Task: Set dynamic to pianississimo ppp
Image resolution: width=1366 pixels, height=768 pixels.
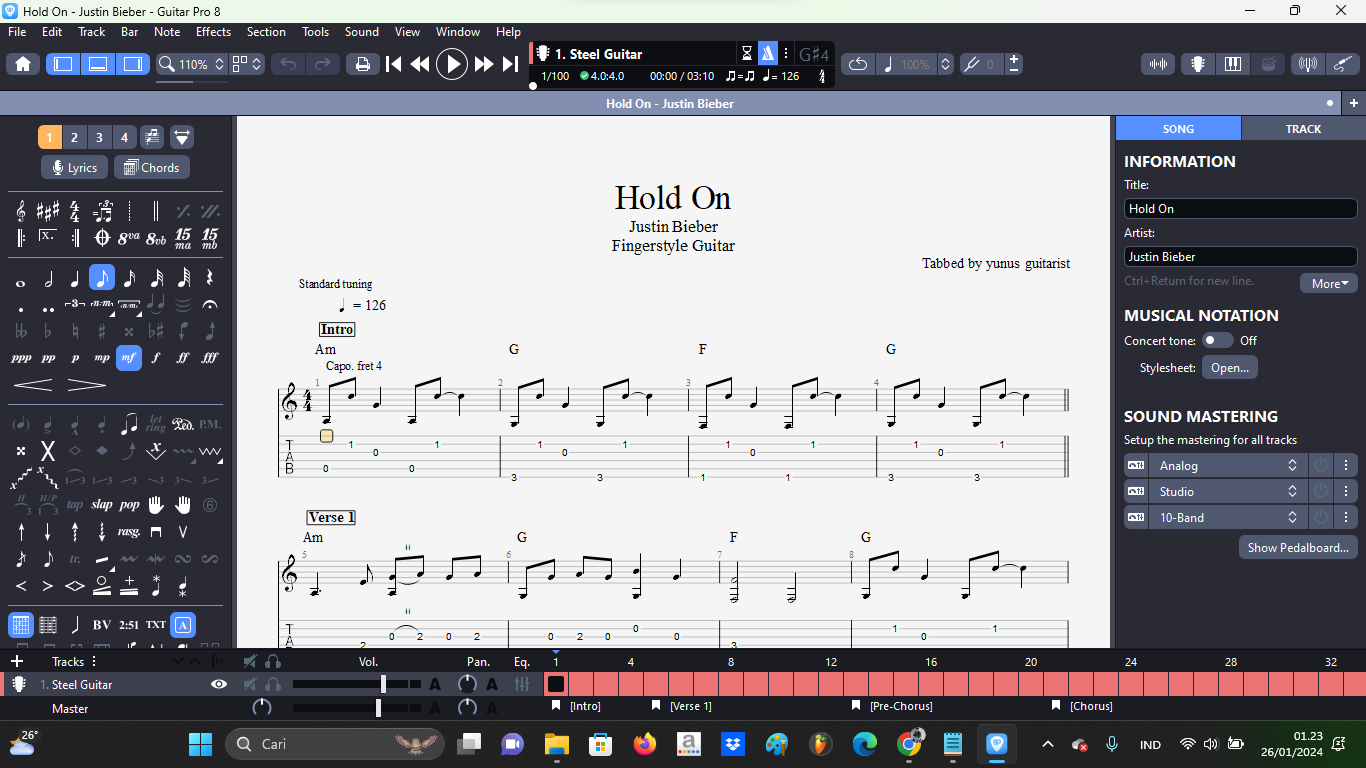Action: tap(21, 358)
